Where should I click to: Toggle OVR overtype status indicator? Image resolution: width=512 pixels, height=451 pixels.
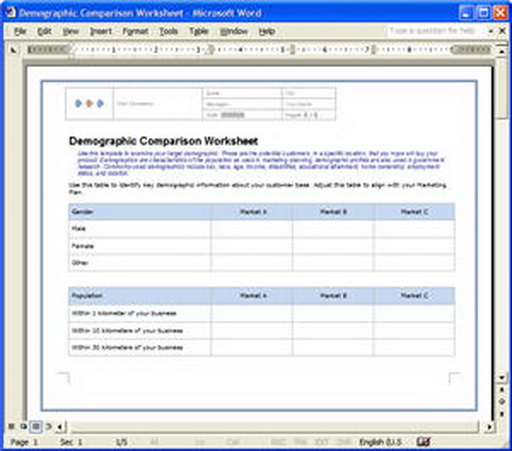coord(343,442)
